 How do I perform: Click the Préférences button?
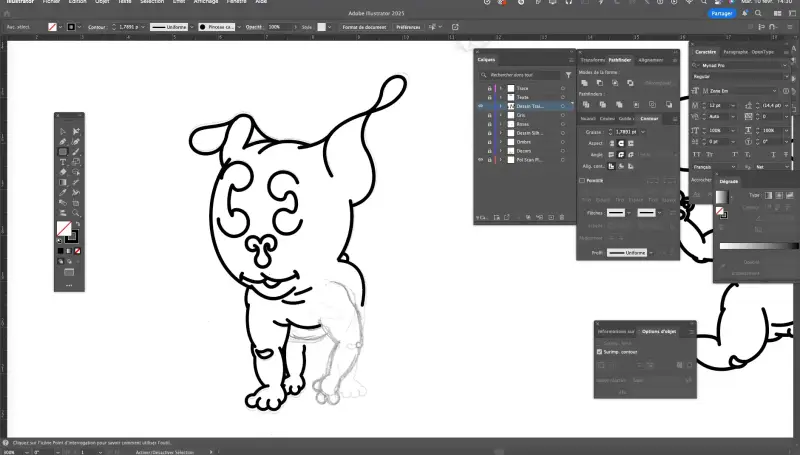pyautogui.click(x=407, y=27)
